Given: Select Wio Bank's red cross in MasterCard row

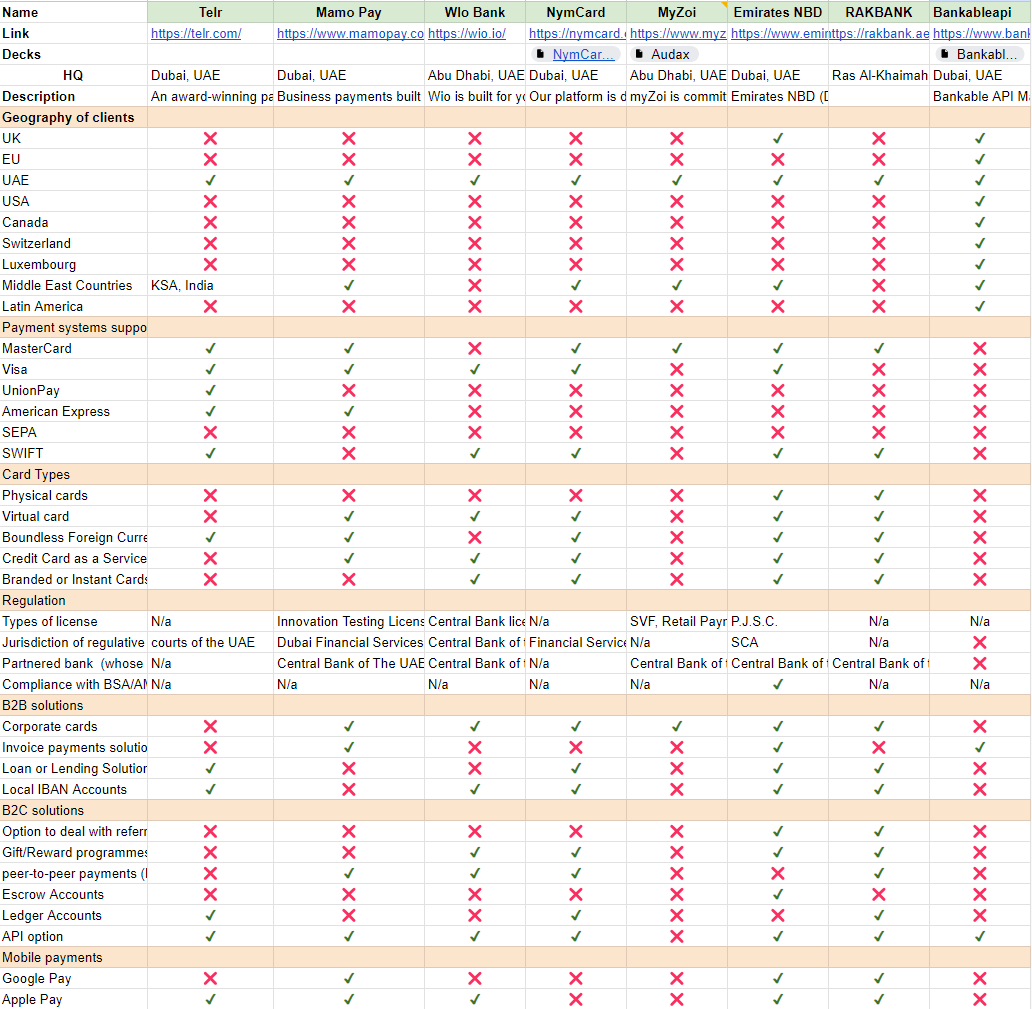Looking at the screenshot, I should (x=475, y=348).
